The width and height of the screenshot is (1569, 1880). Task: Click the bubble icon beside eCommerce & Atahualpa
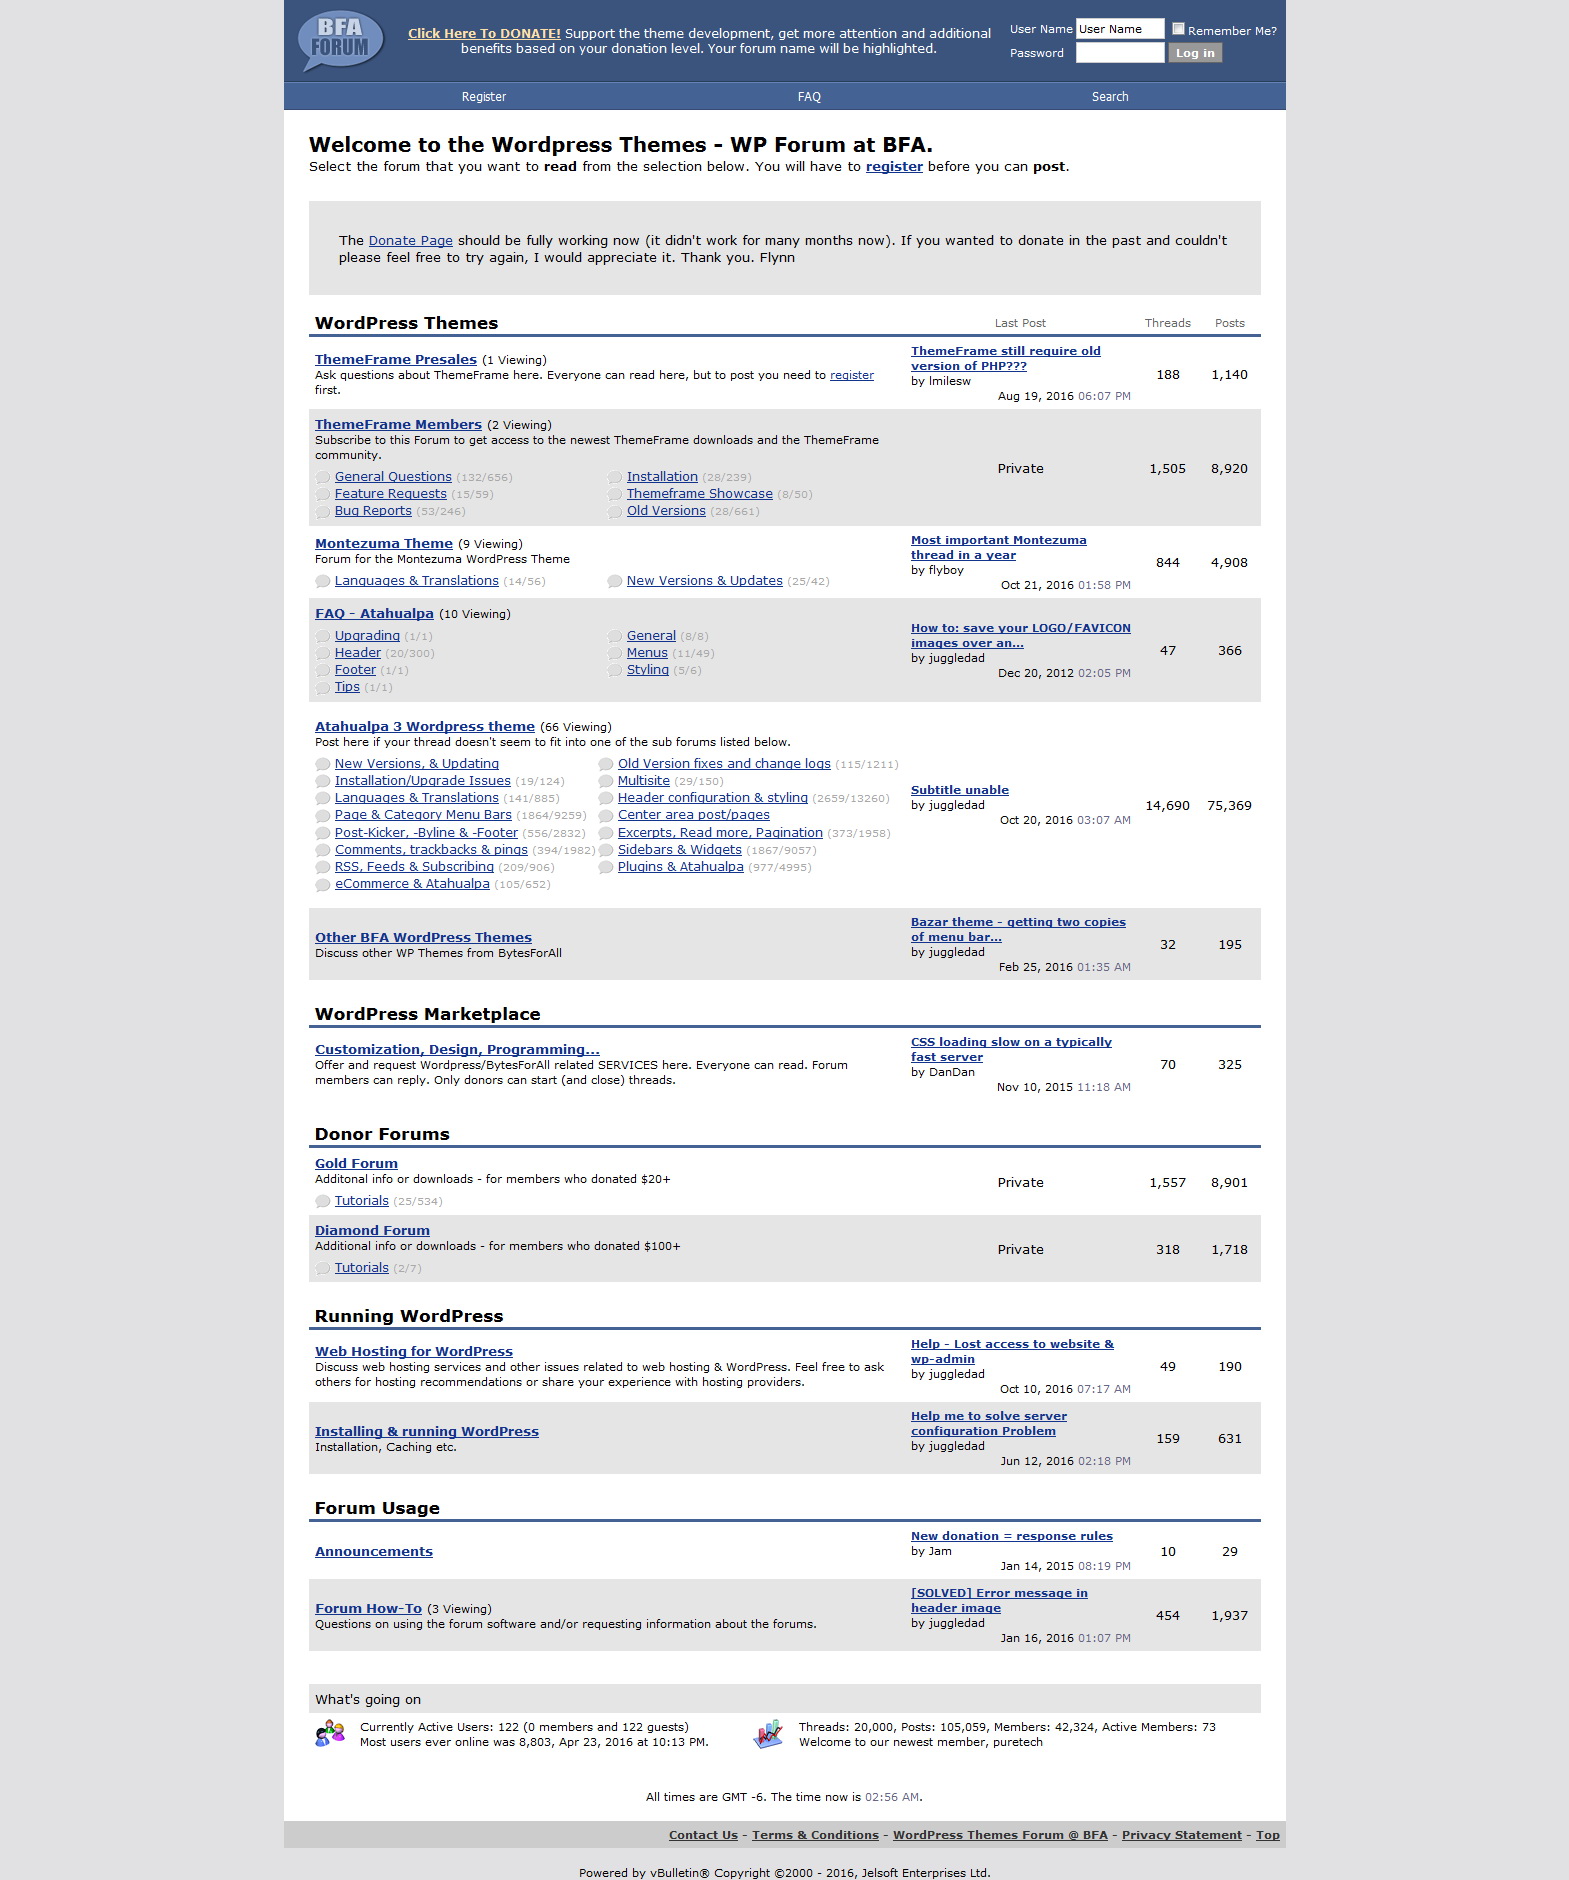click(323, 885)
